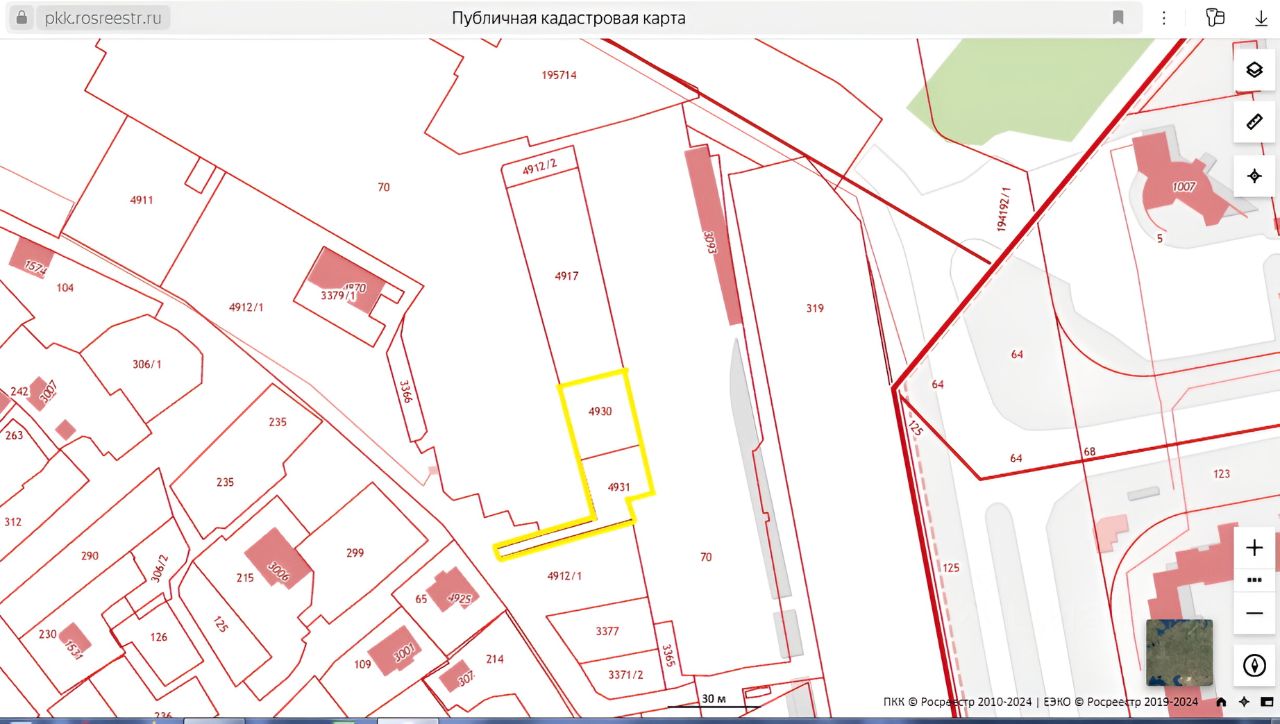Open the browser's vertical dots menu

coord(1163,18)
